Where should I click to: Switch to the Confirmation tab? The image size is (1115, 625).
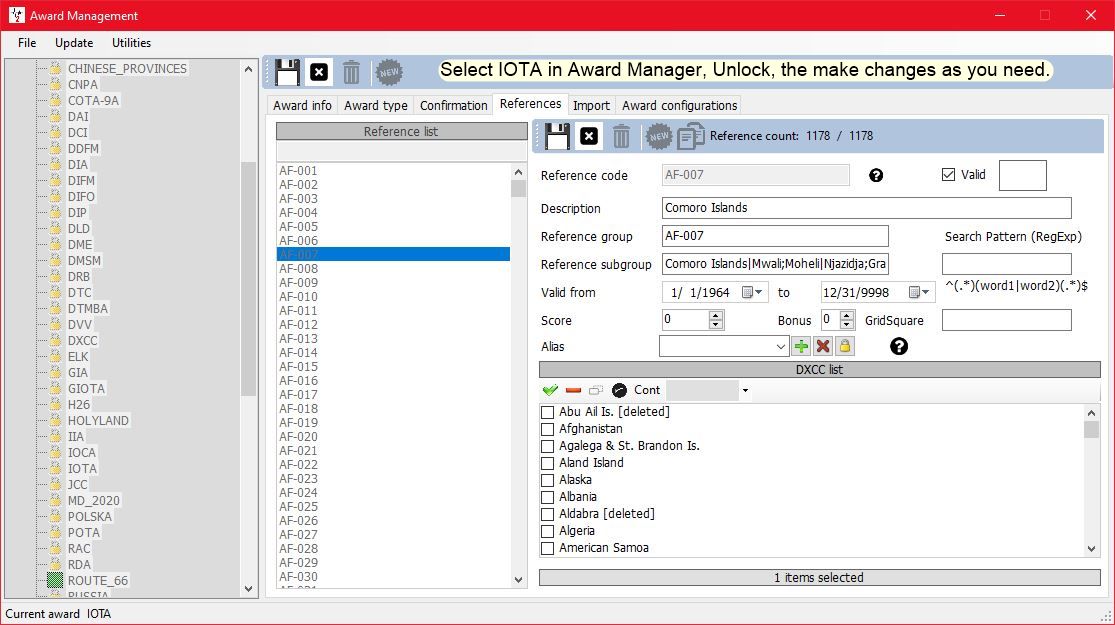tap(454, 105)
